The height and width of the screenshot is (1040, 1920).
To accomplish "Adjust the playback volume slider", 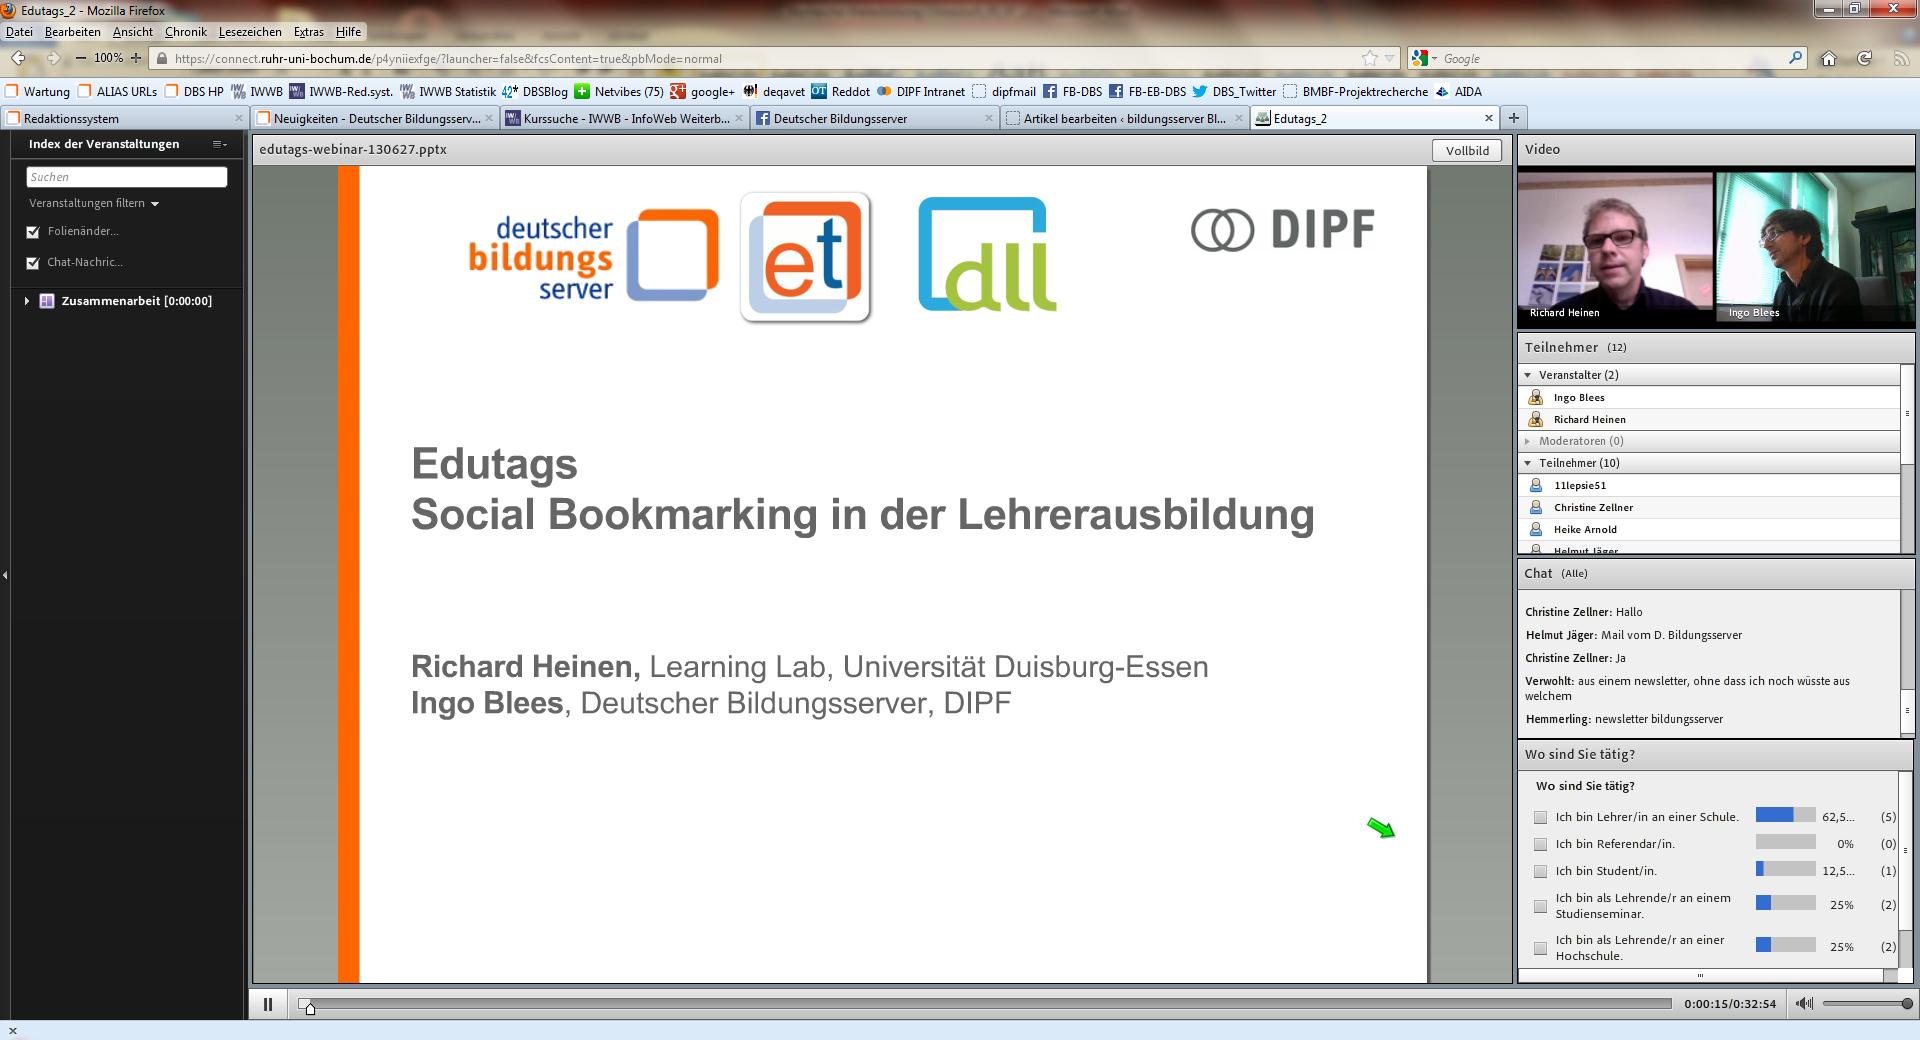I will point(1867,1003).
